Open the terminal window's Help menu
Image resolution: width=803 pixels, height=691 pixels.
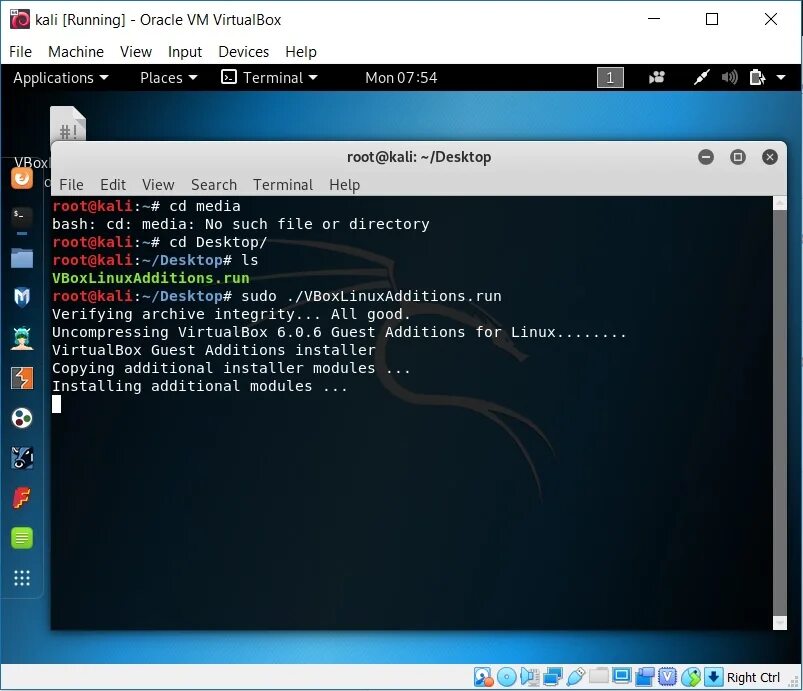point(344,184)
